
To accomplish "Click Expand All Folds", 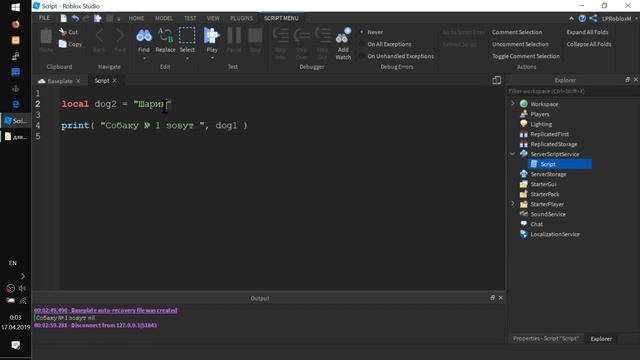I will coord(587,32).
